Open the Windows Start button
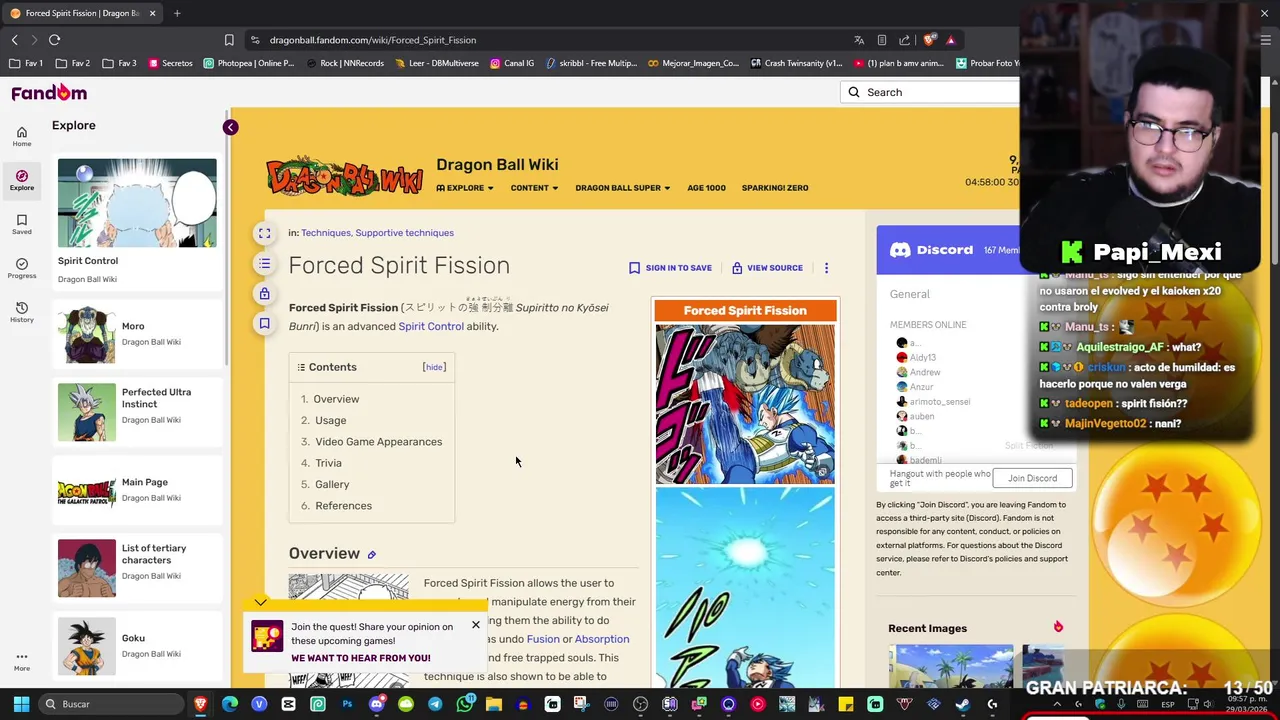This screenshot has height=720, width=1280. click(21, 704)
